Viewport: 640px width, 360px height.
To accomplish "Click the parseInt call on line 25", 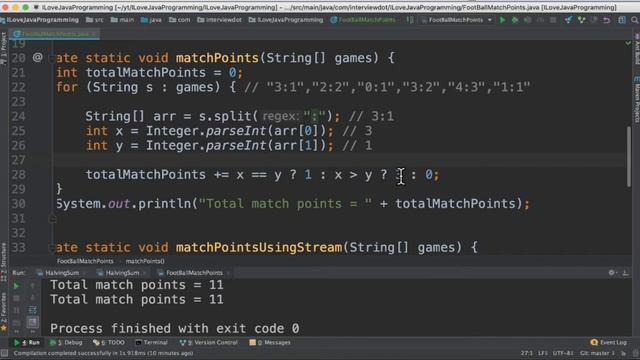I will point(236,131).
